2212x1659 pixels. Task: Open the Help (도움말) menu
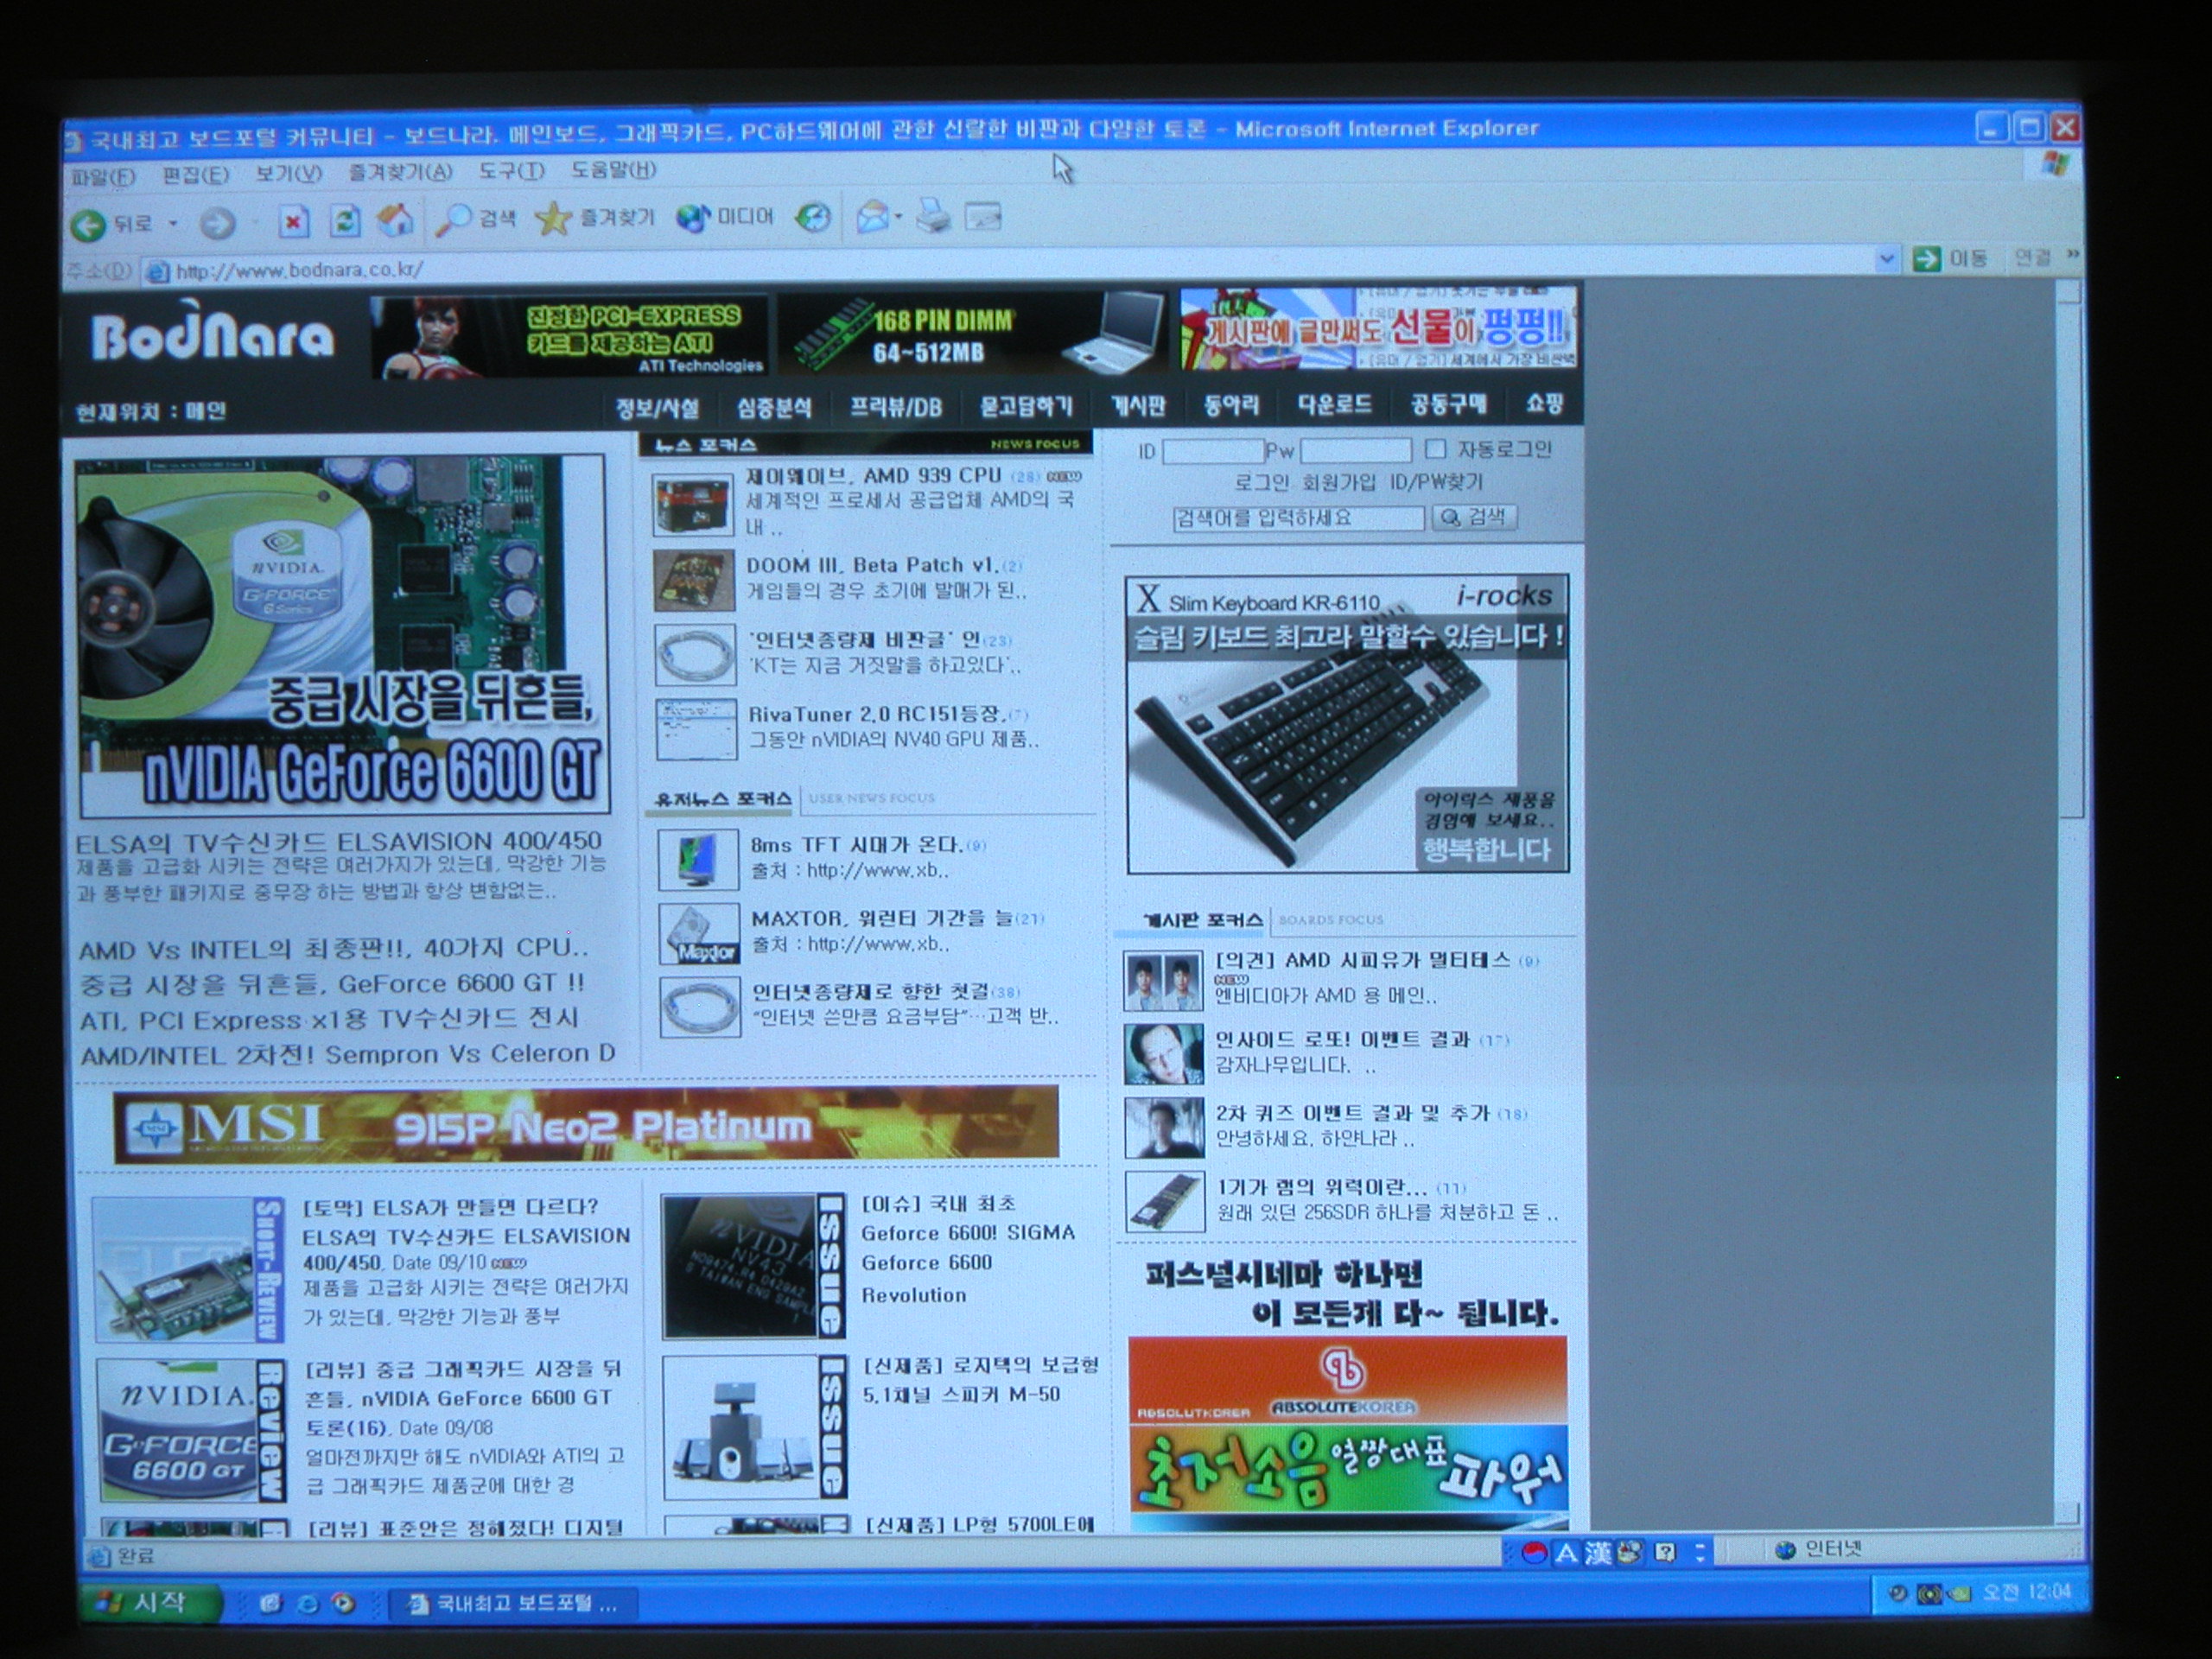[613, 170]
